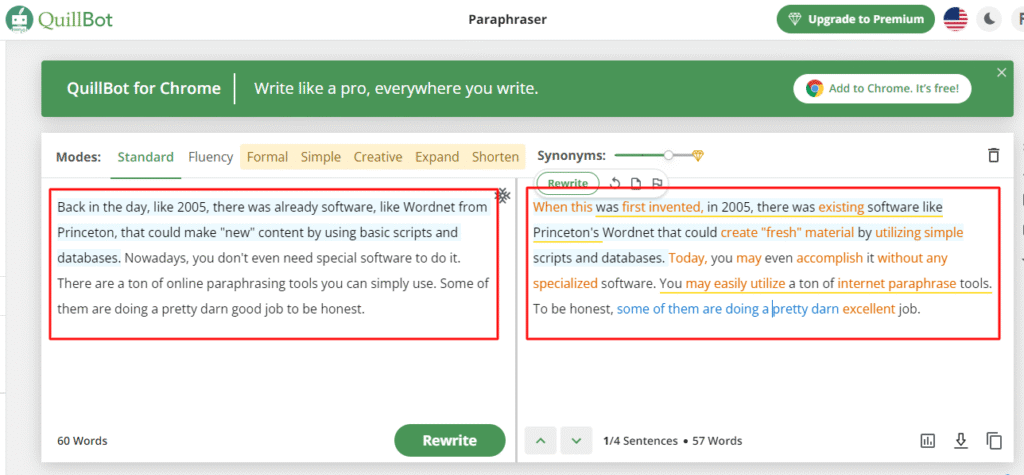Click the trash icon to delete text

point(993,156)
